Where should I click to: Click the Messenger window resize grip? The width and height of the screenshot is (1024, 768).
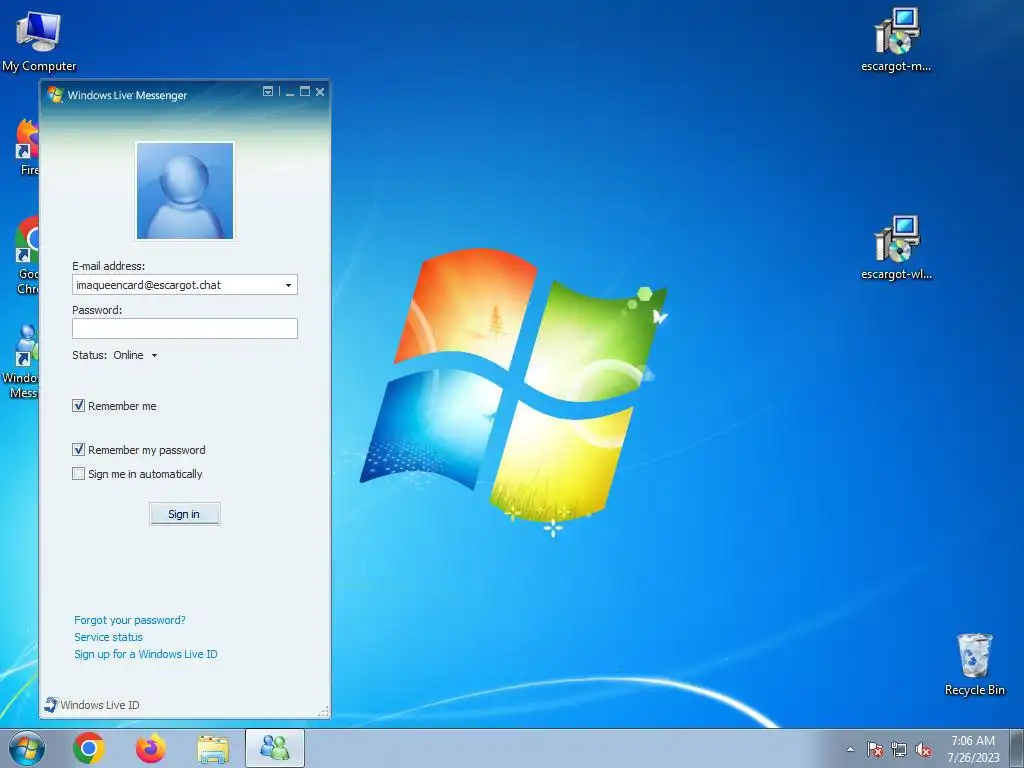[x=323, y=712]
